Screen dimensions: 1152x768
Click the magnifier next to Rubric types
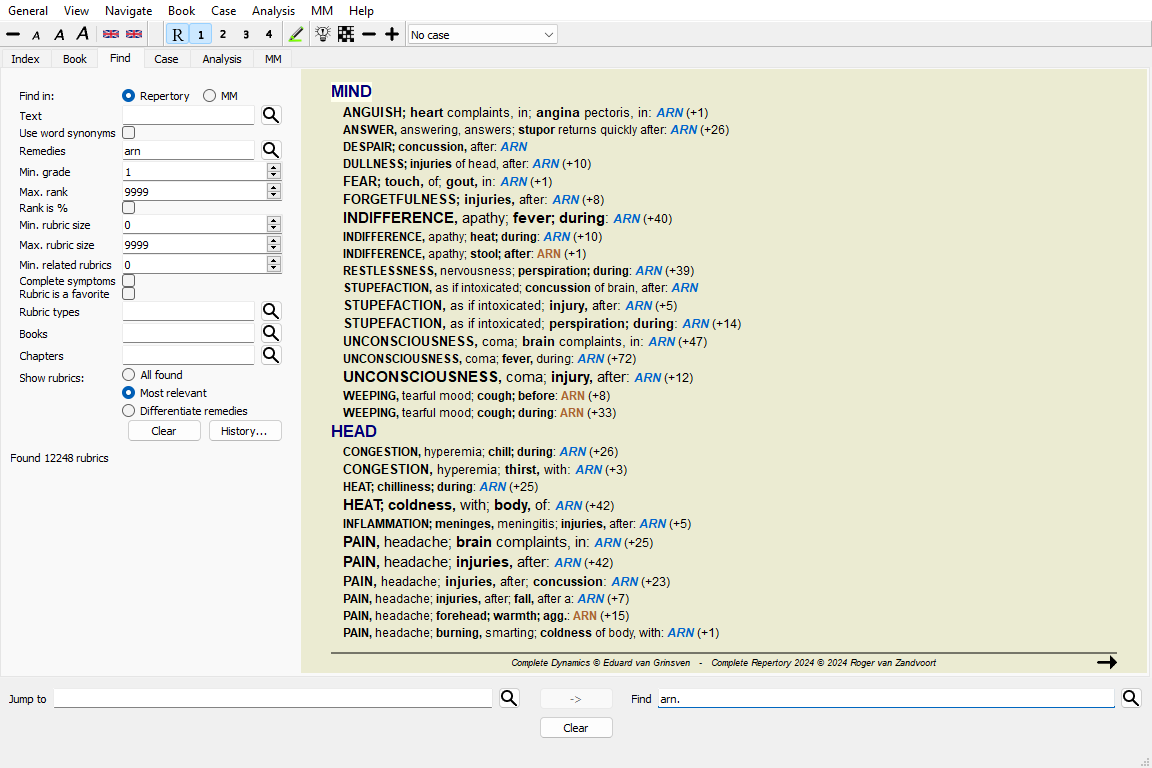[x=271, y=312]
